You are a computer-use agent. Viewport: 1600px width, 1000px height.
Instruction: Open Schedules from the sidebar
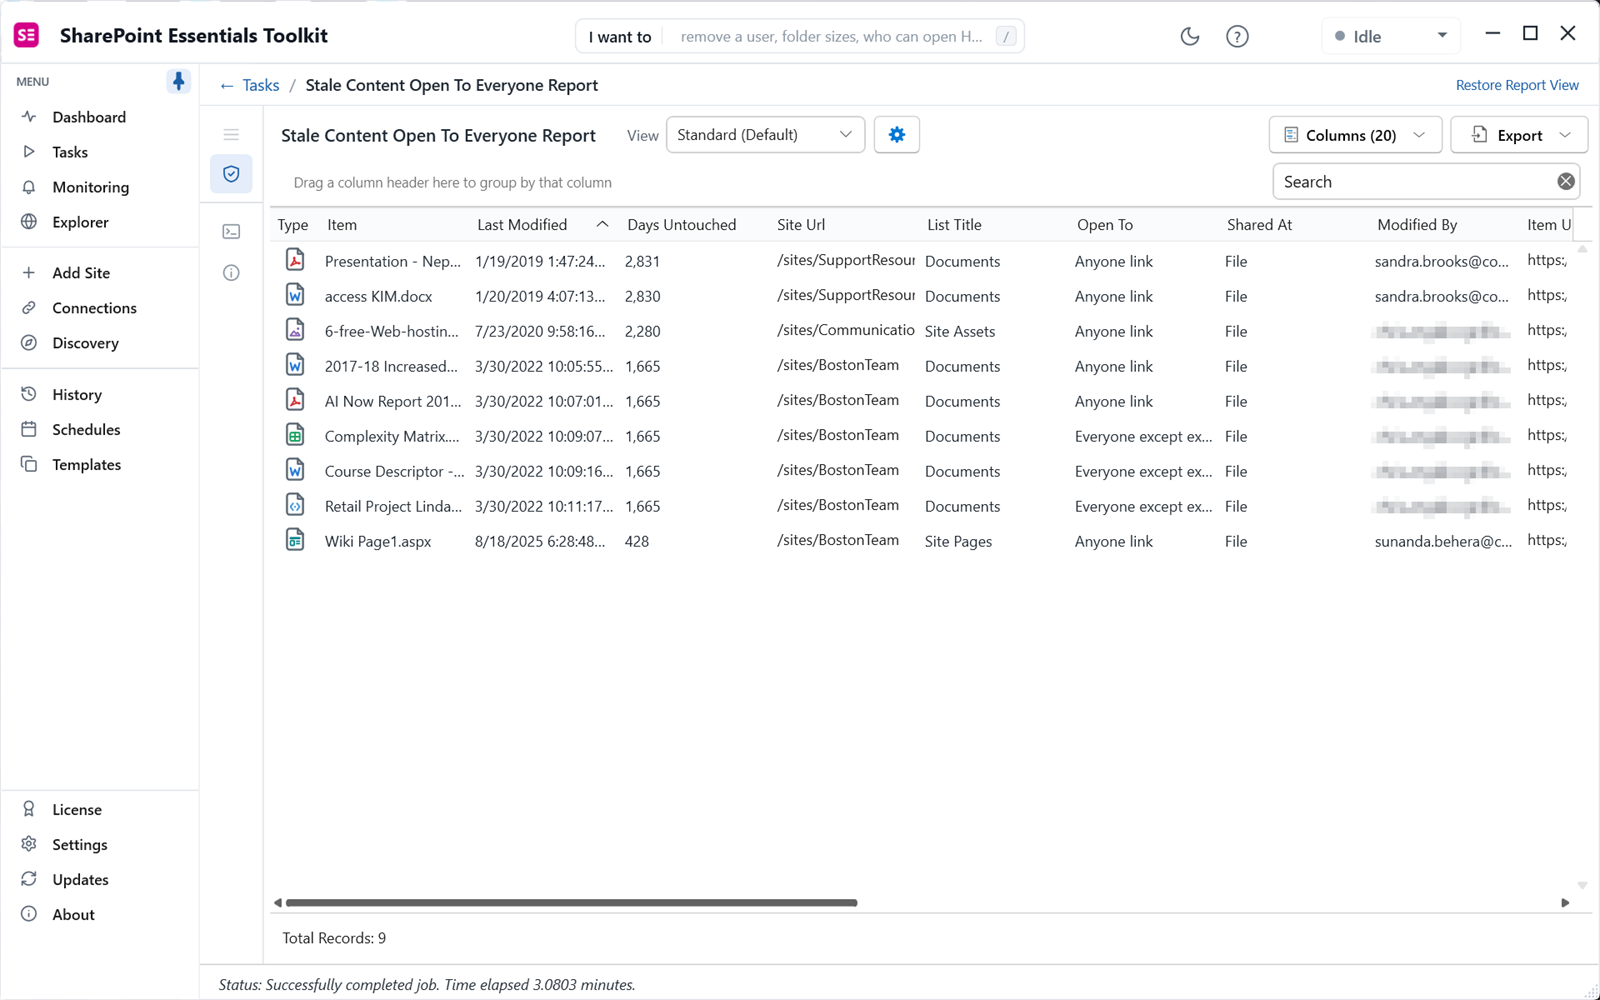pyautogui.click(x=86, y=430)
